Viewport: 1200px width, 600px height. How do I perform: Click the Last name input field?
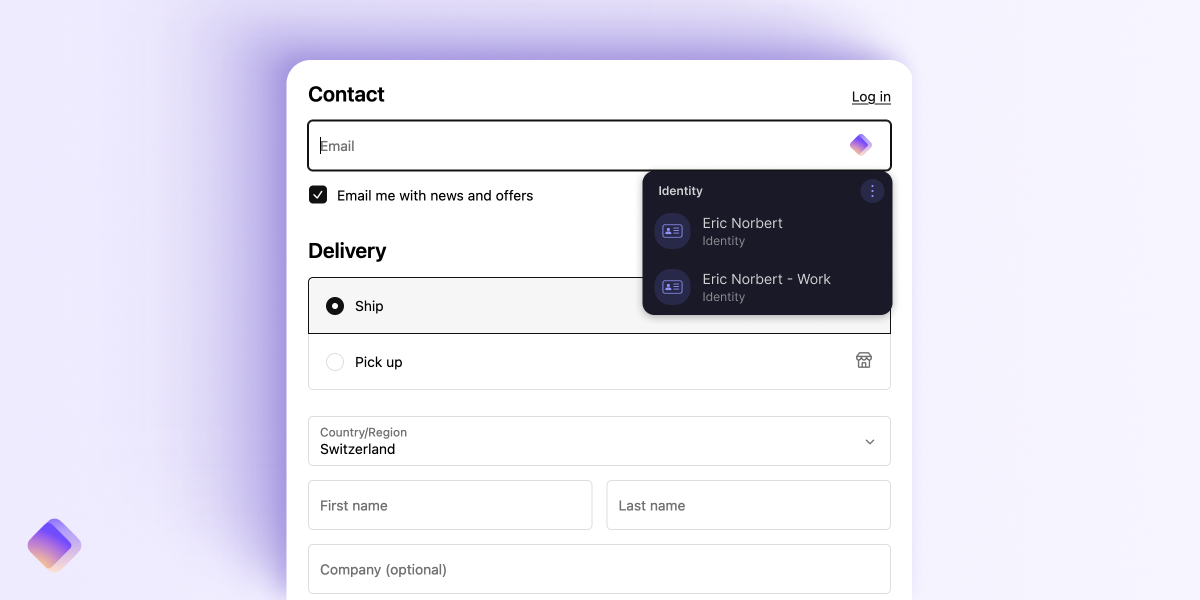pyautogui.click(x=748, y=505)
